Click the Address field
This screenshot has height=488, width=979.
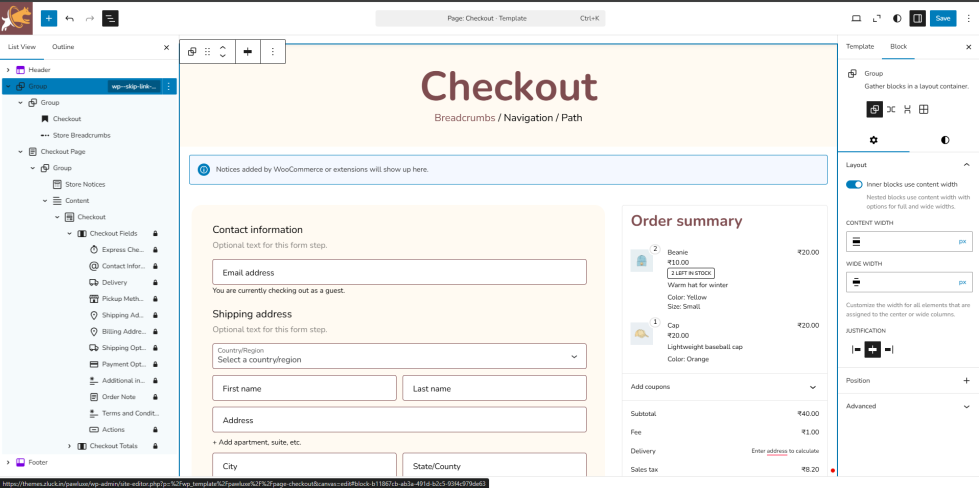pyautogui.click(x=399, y=420)
